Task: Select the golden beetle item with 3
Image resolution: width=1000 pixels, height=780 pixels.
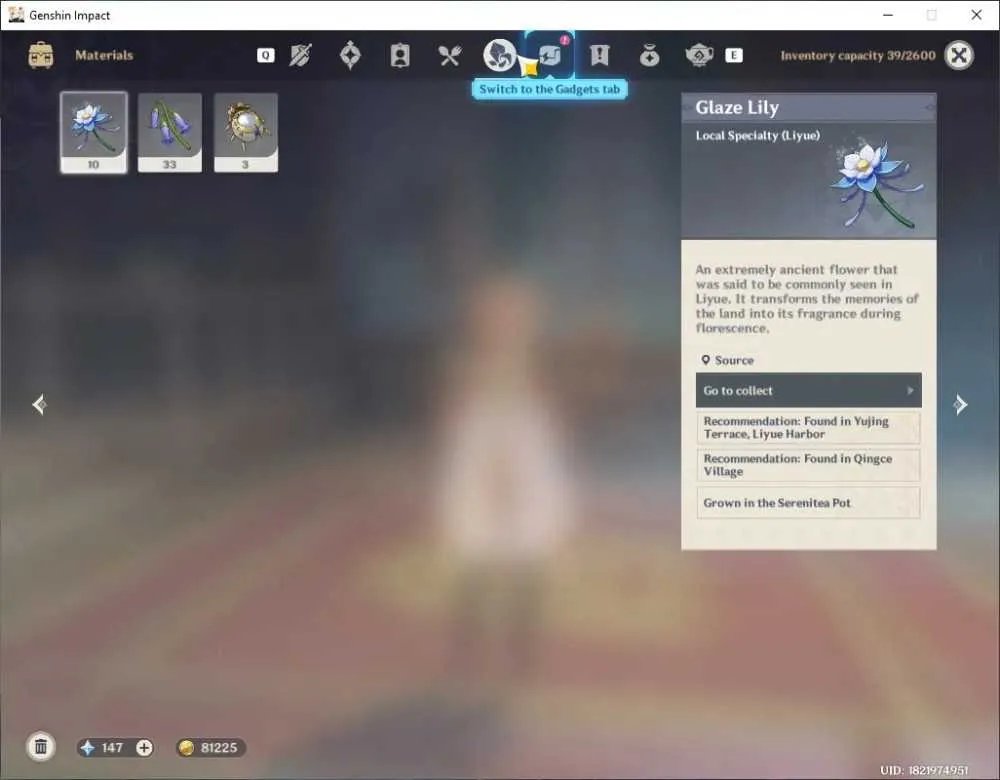Action: click(246, 132)
